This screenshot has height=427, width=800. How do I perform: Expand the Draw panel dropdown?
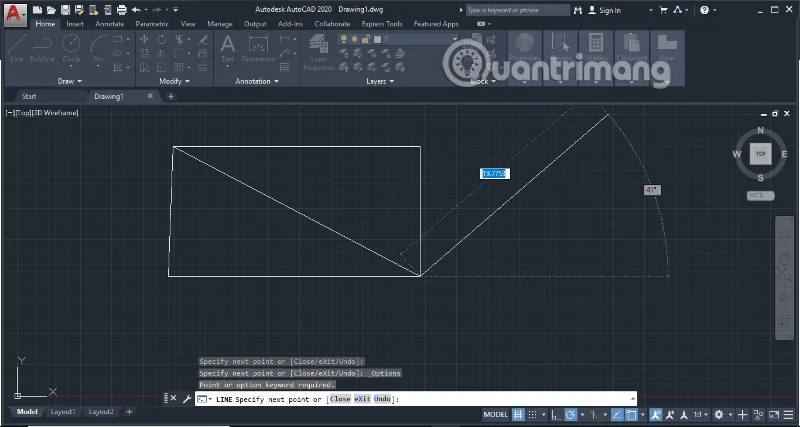click(x=70, y=81)
